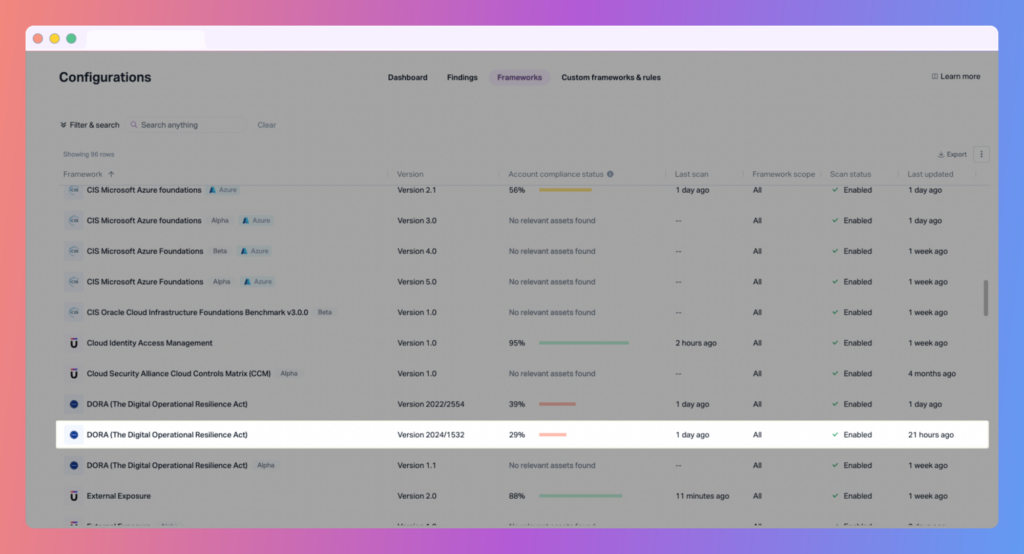Open the three-dot table options menu
1024x554 pixels.
click(981, 154)
